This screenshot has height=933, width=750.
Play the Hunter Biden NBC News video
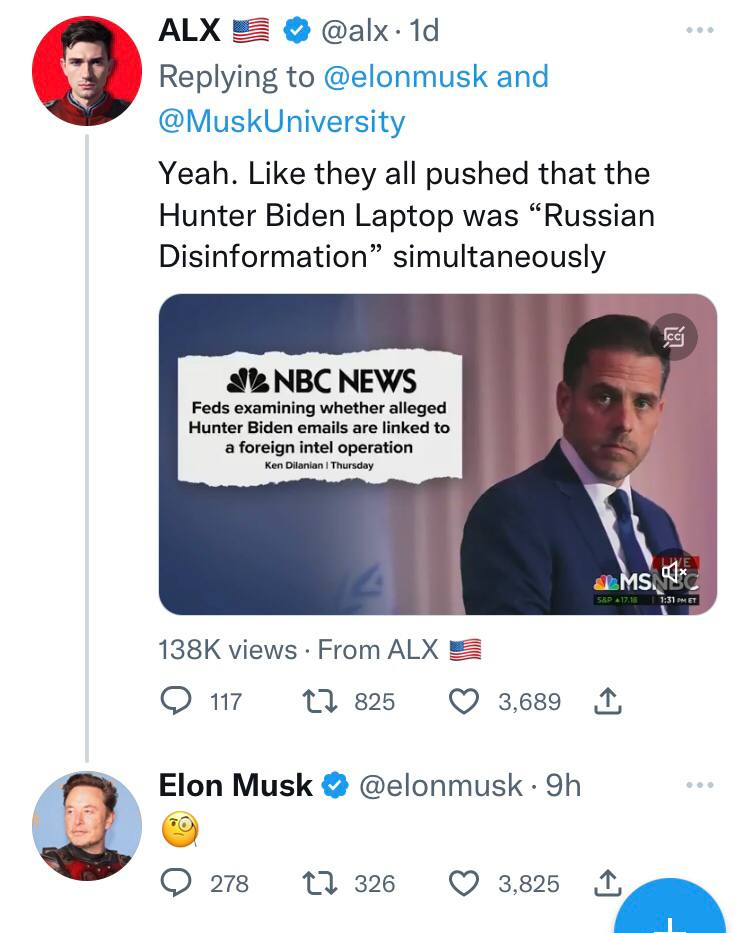pyautogui.click(x=438, y=454)
